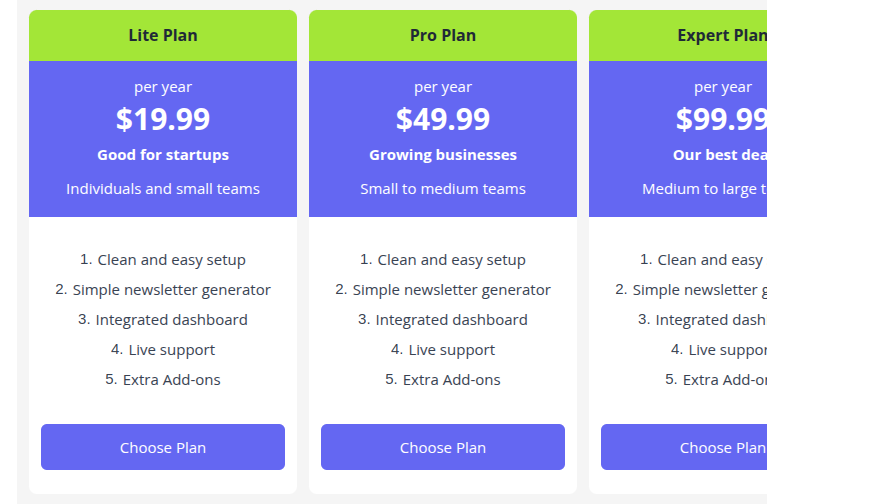This screenshot has width=892, height=504.
Task: Click 'Growing businesses' tagline
Action: coord(443,155)
